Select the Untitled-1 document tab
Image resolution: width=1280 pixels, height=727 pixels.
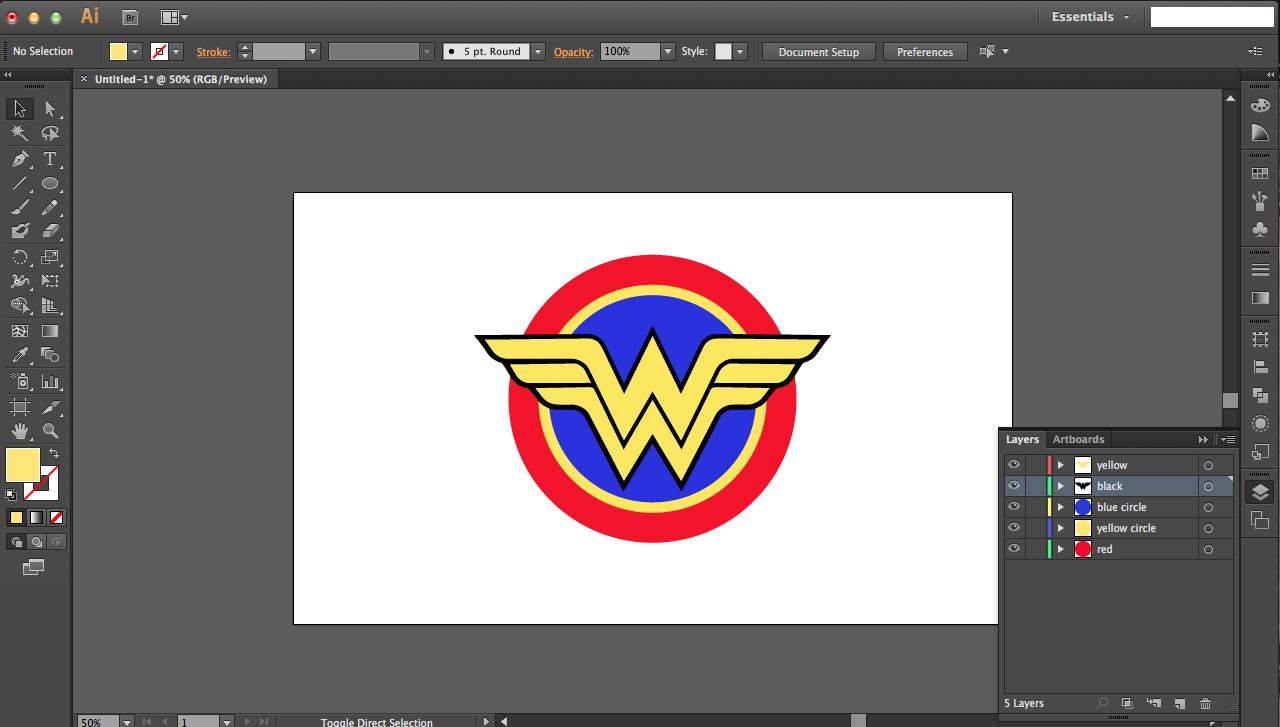[x=181, y=79]
